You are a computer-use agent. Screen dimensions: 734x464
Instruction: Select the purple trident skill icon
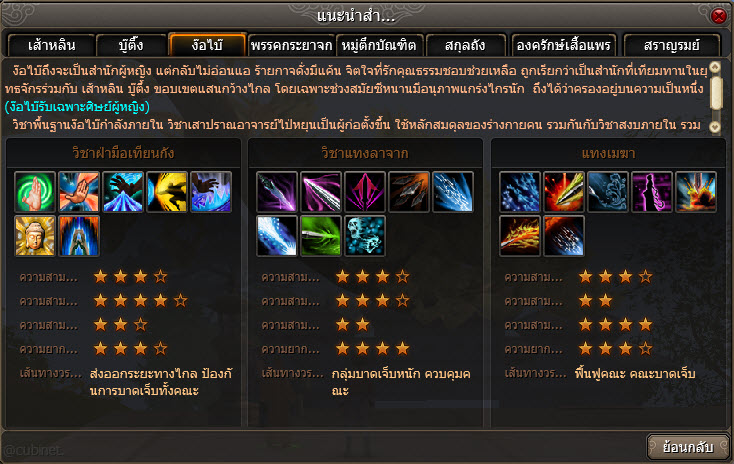click(x=365, y=191)
